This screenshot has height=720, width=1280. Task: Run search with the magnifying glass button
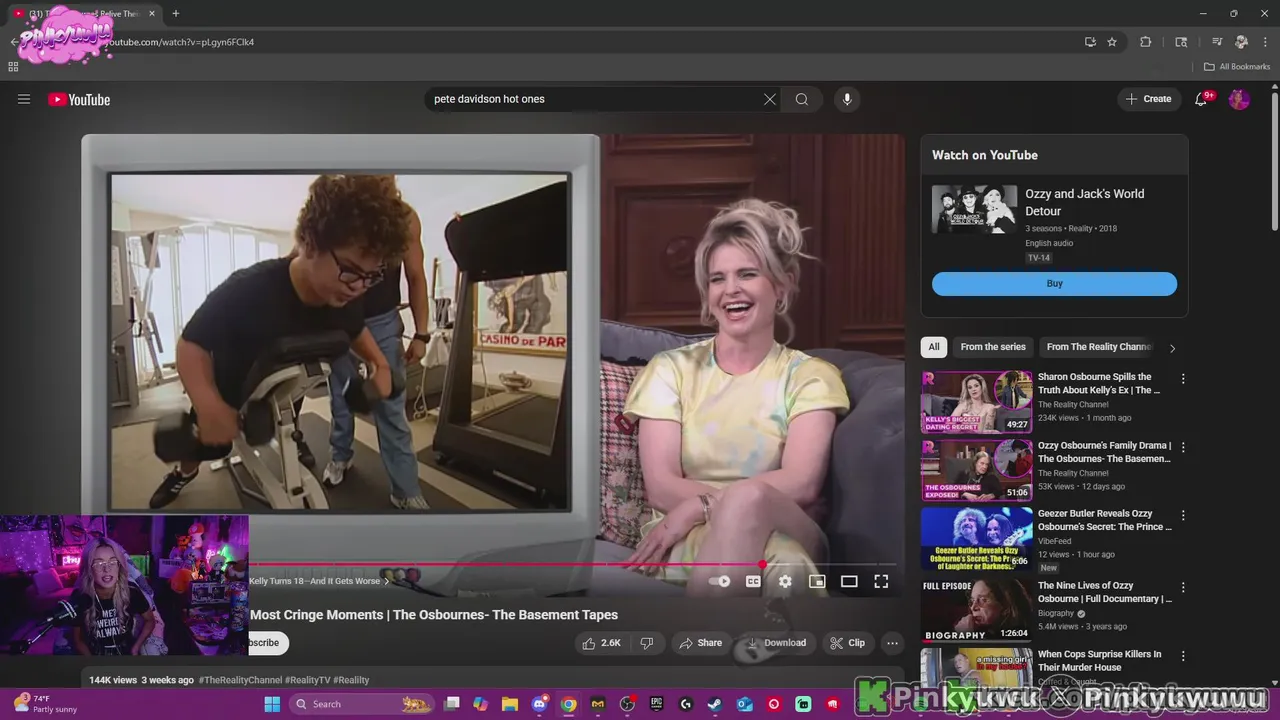801,99
